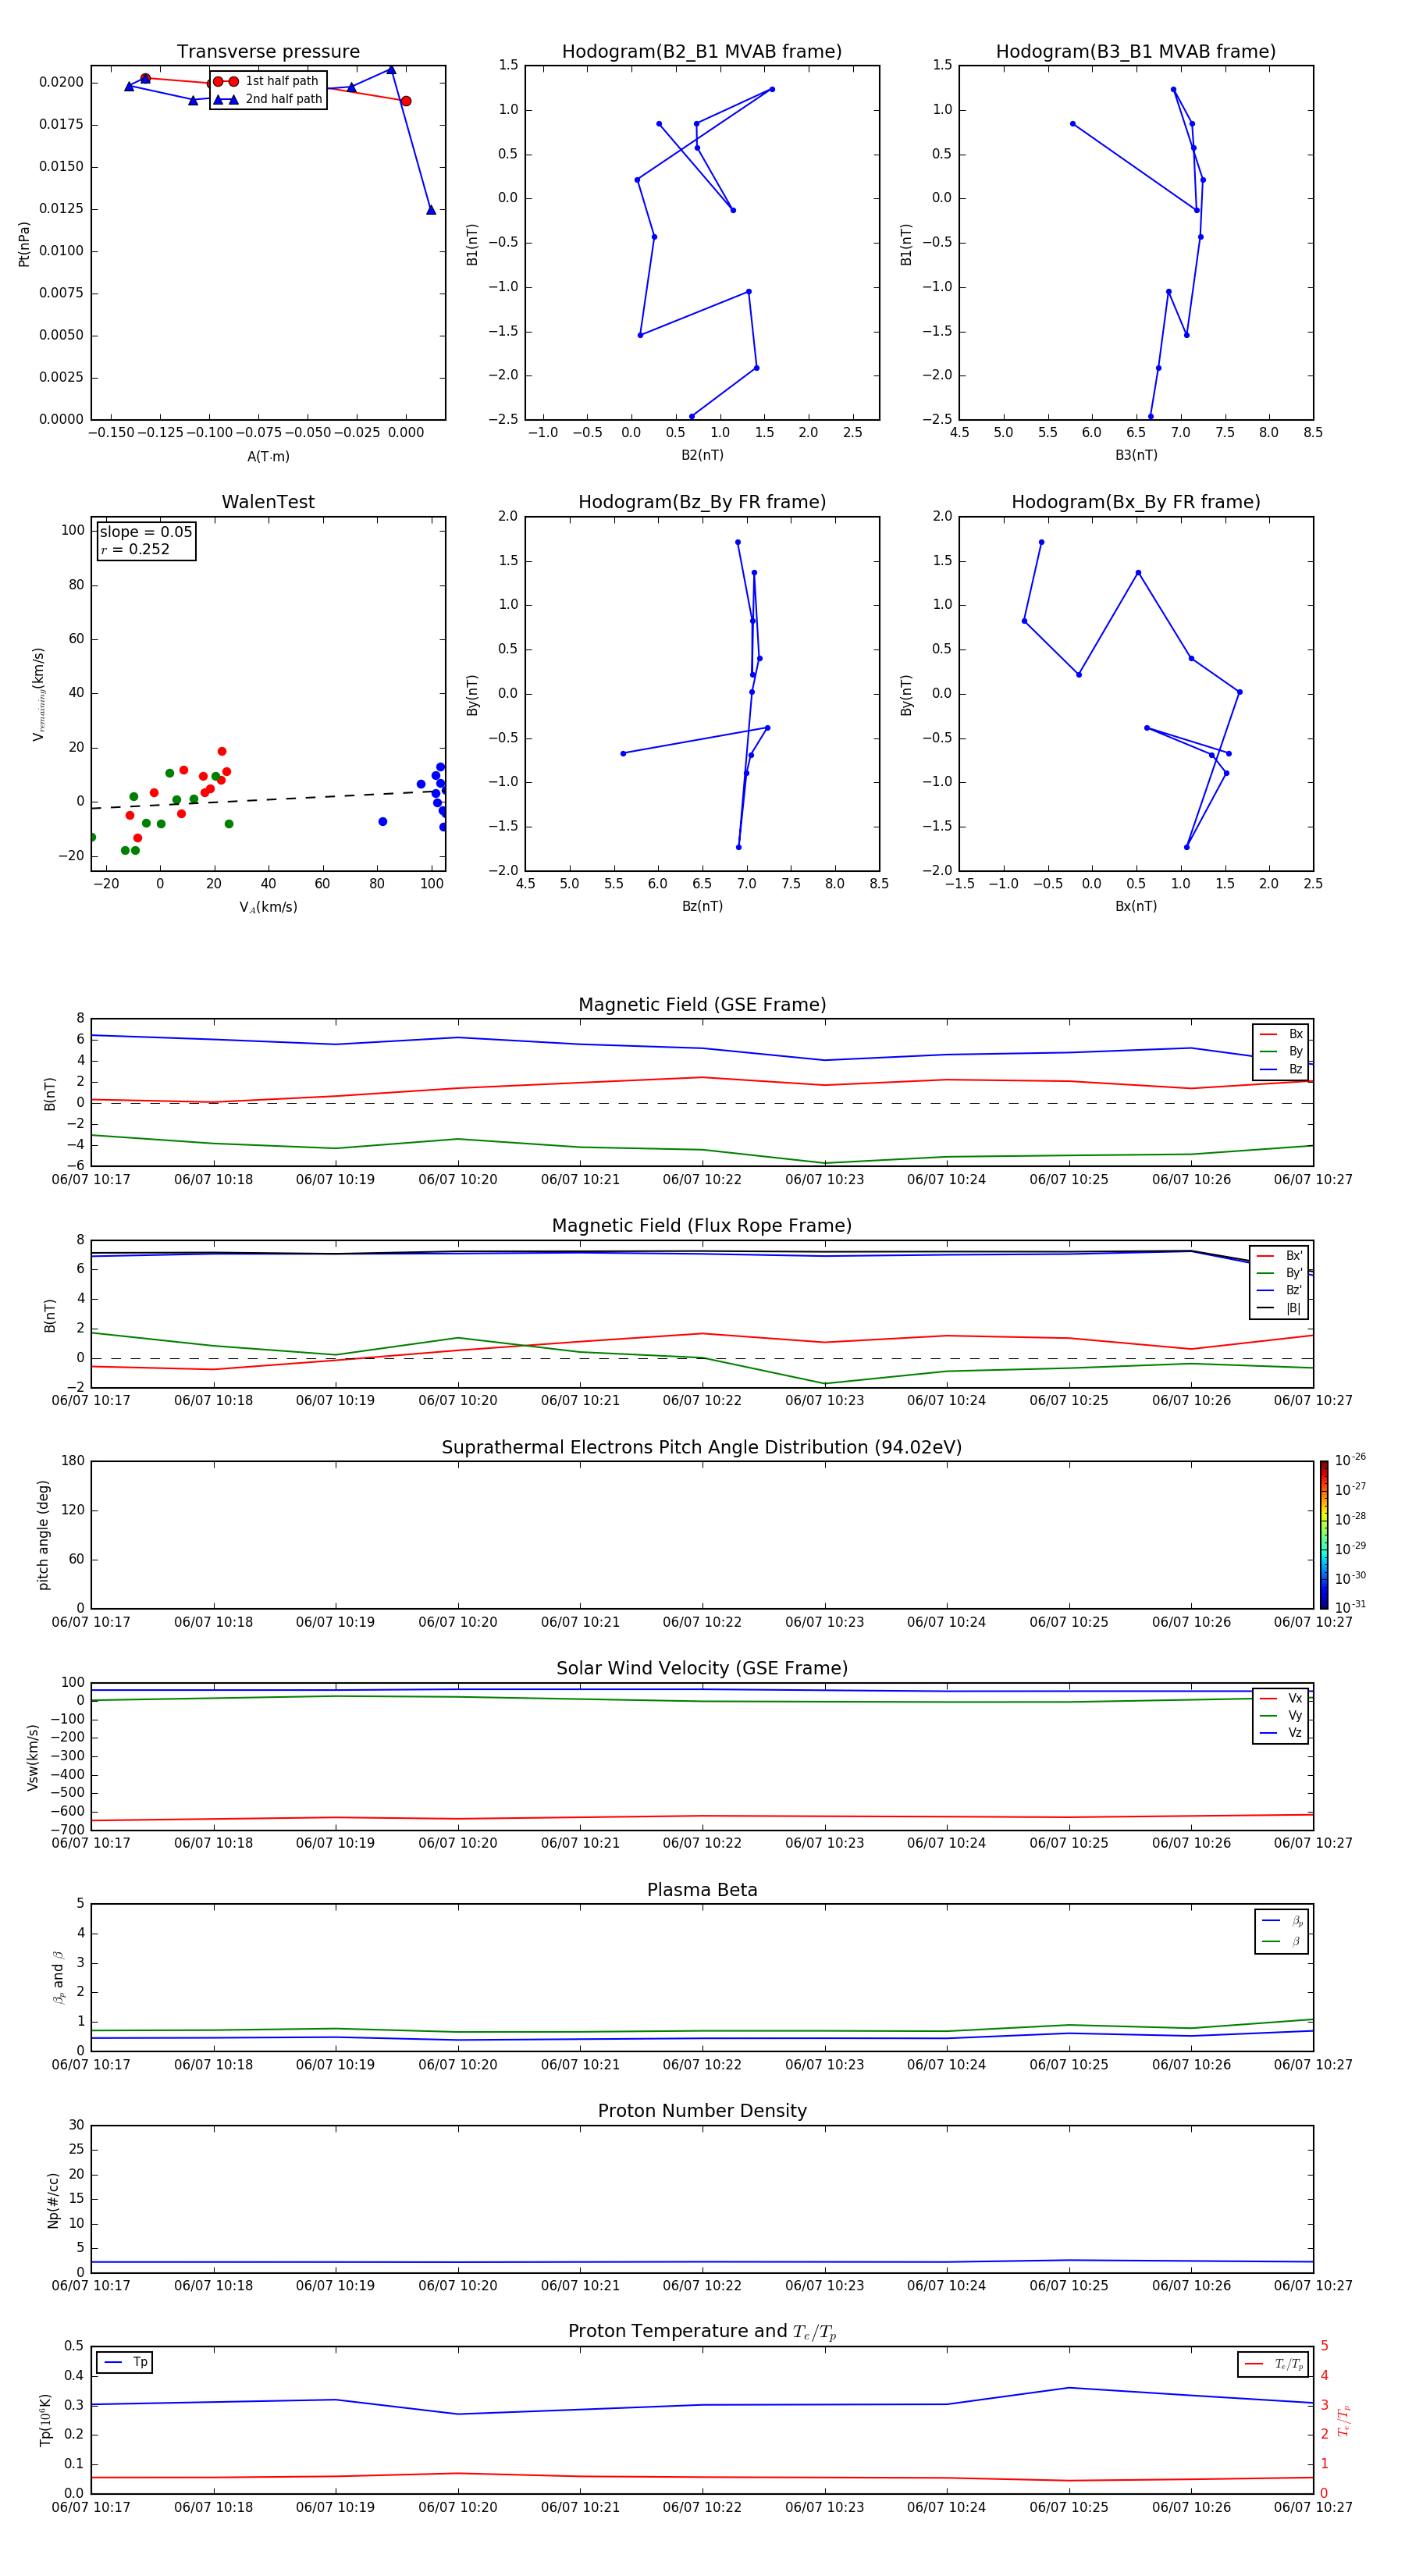The width and height of the screenshot is (1405, 2576).
Task: Click the "B3(nT)" axis label
Action: point(1136,455)
